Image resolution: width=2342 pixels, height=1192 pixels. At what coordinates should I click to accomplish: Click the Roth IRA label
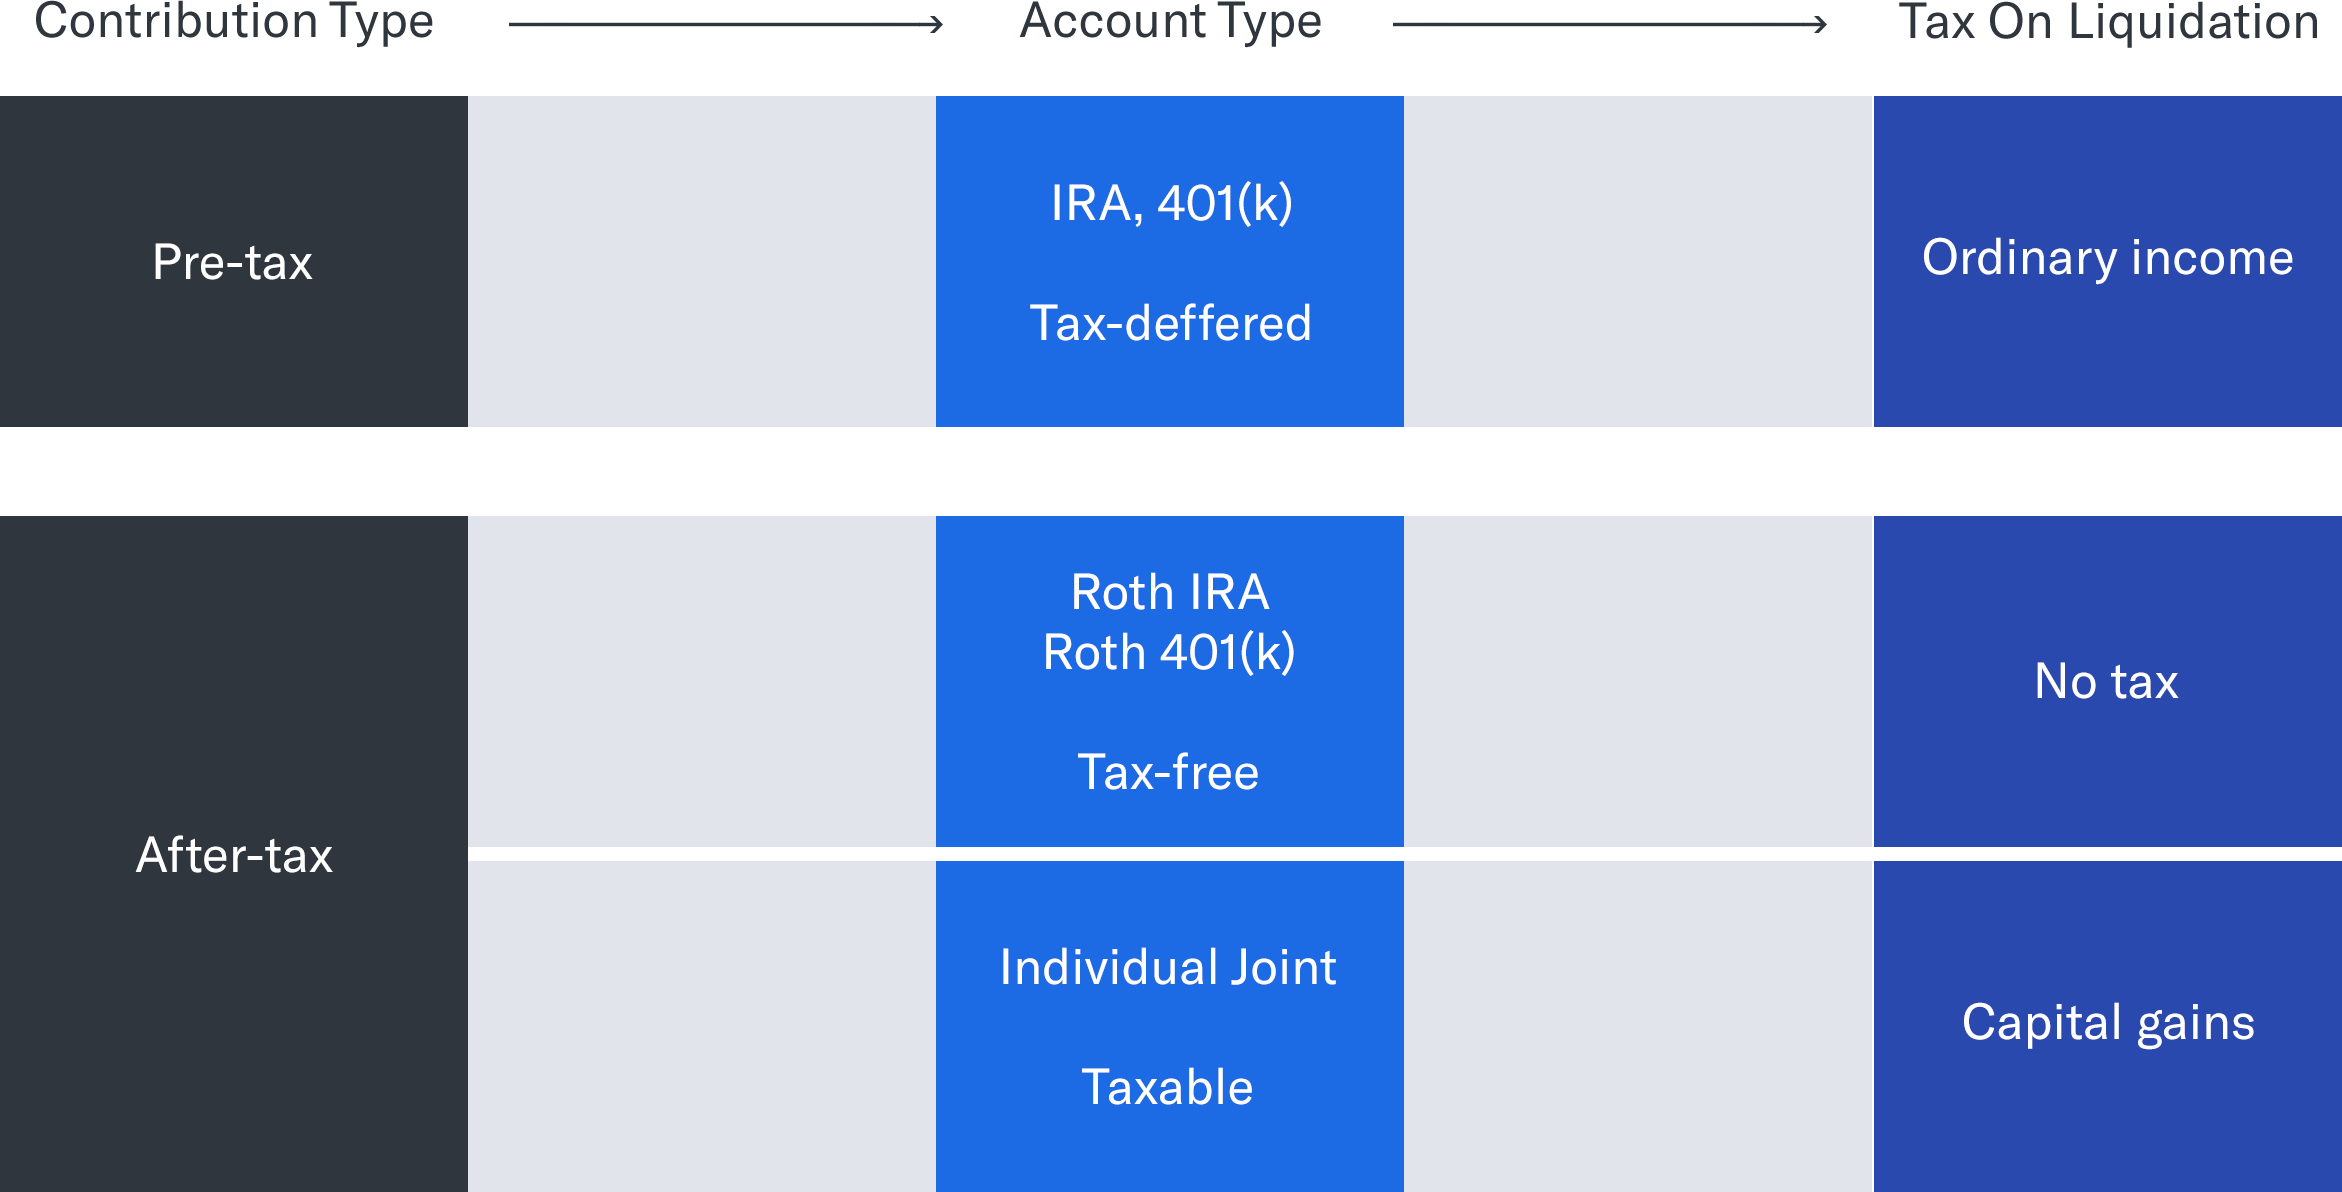click(x=1170, y=592)
